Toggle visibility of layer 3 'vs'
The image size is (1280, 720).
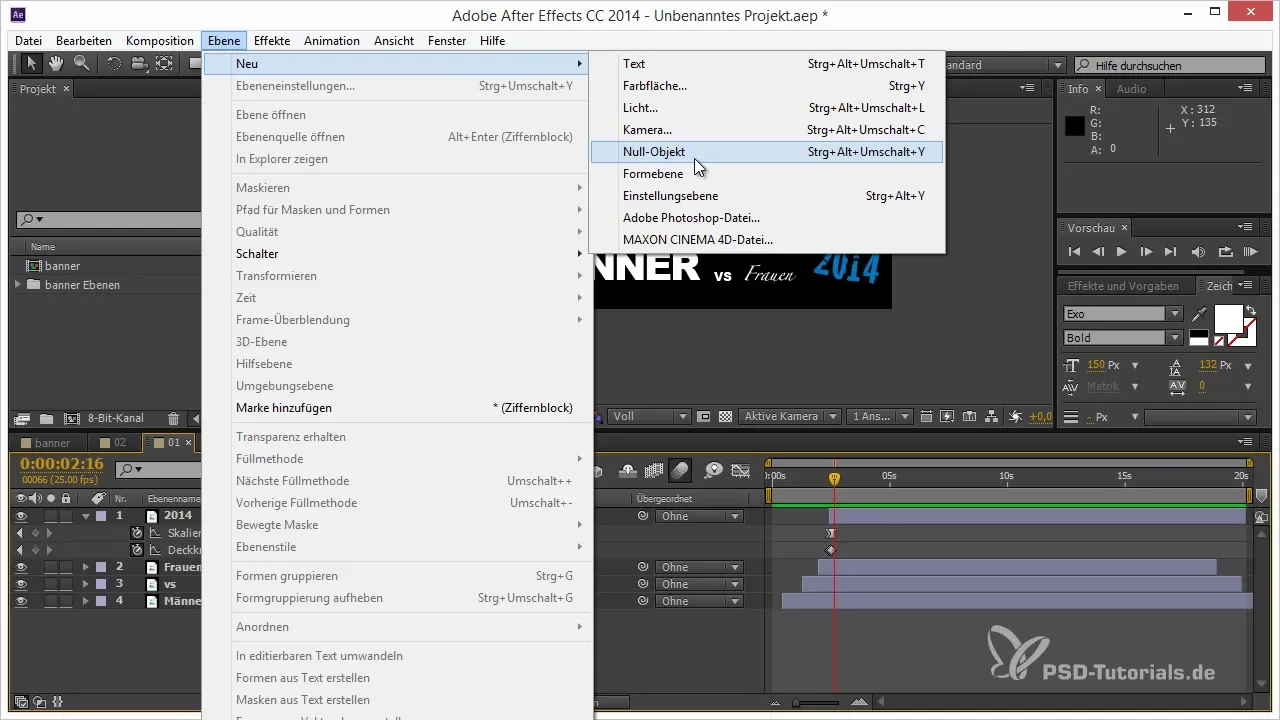21,584
